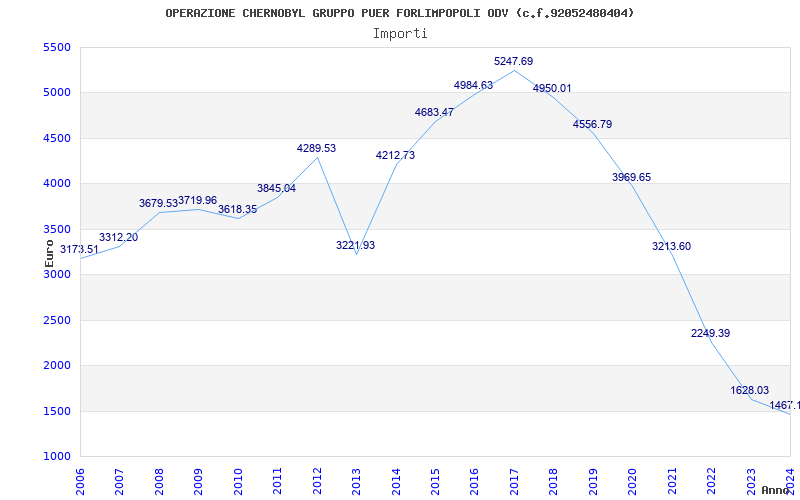The image size is (800, 500).
Task: Click the y-axis value 2000
Action: pyautogui.click(x=57, y=366)
